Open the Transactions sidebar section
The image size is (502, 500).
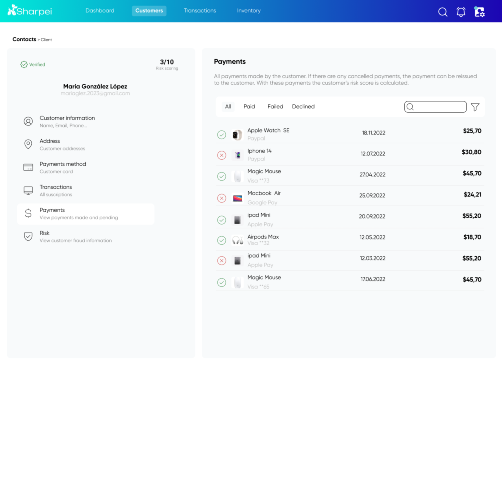click(86, 190)
